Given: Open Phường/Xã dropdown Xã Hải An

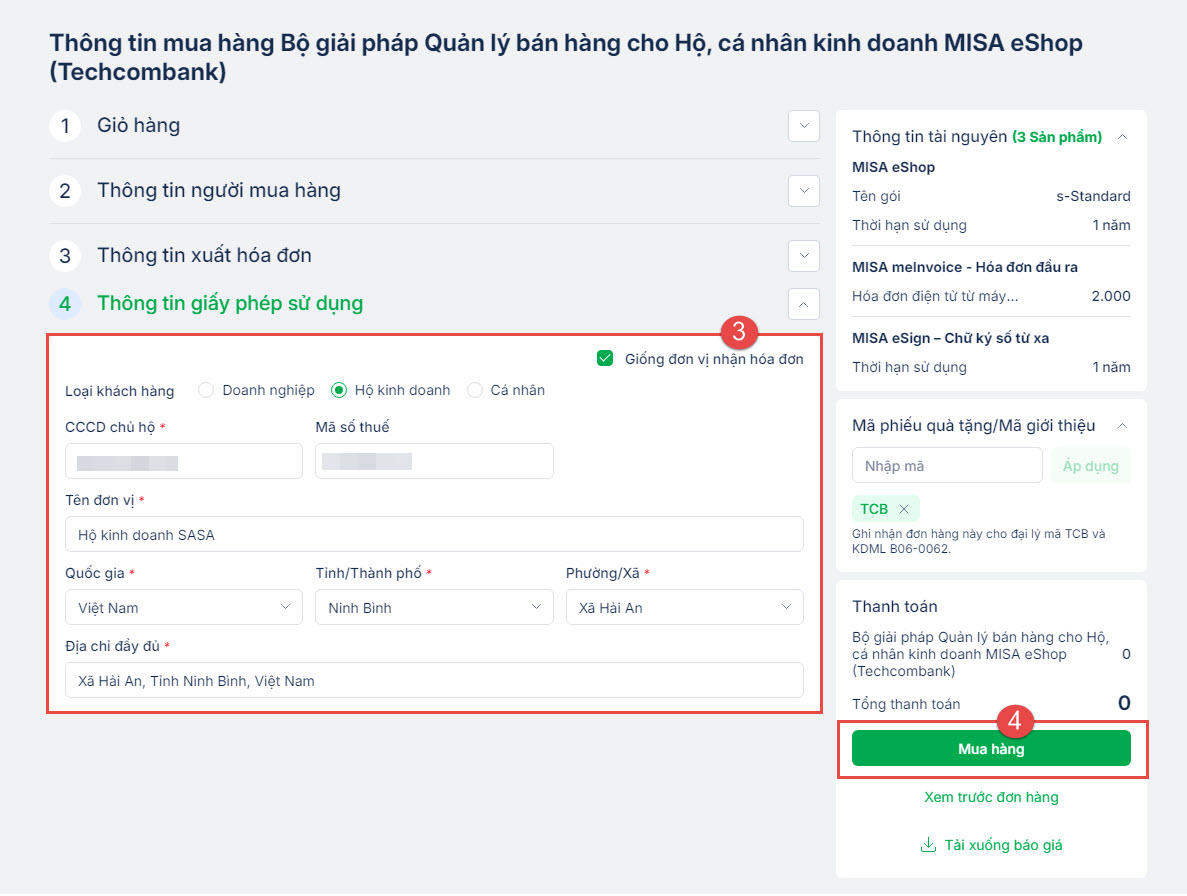Looking at the screenshot, I should (684, 608).
